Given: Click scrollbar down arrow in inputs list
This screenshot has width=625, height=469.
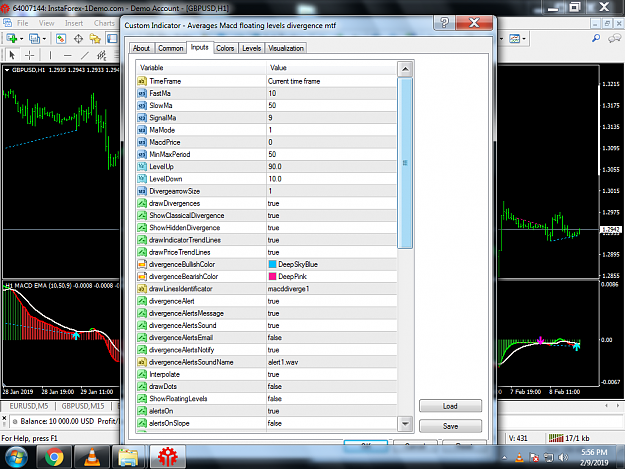Looking at the screenshot, I should coord(405,424).
